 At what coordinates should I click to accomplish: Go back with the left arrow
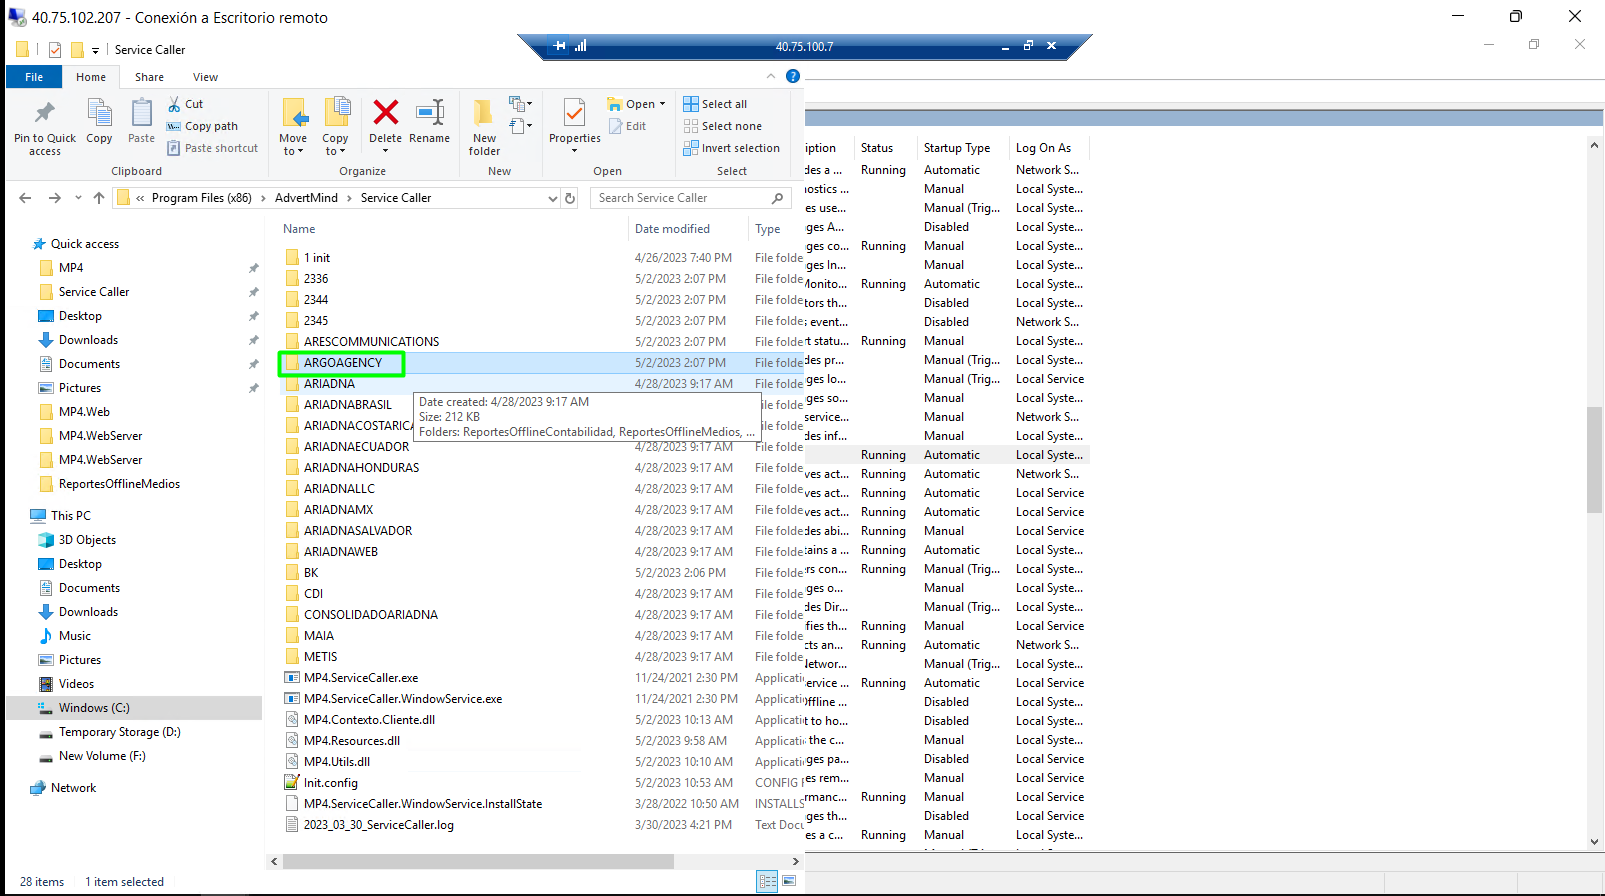pos(25,198)
